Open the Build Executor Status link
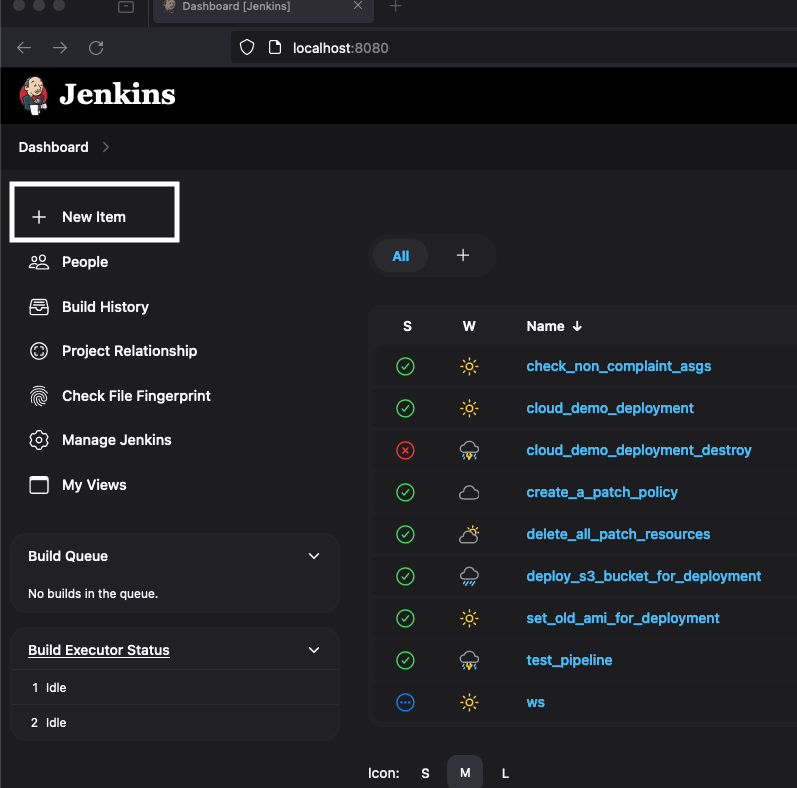This screenshot has width=797, height=788. [99, 650]
